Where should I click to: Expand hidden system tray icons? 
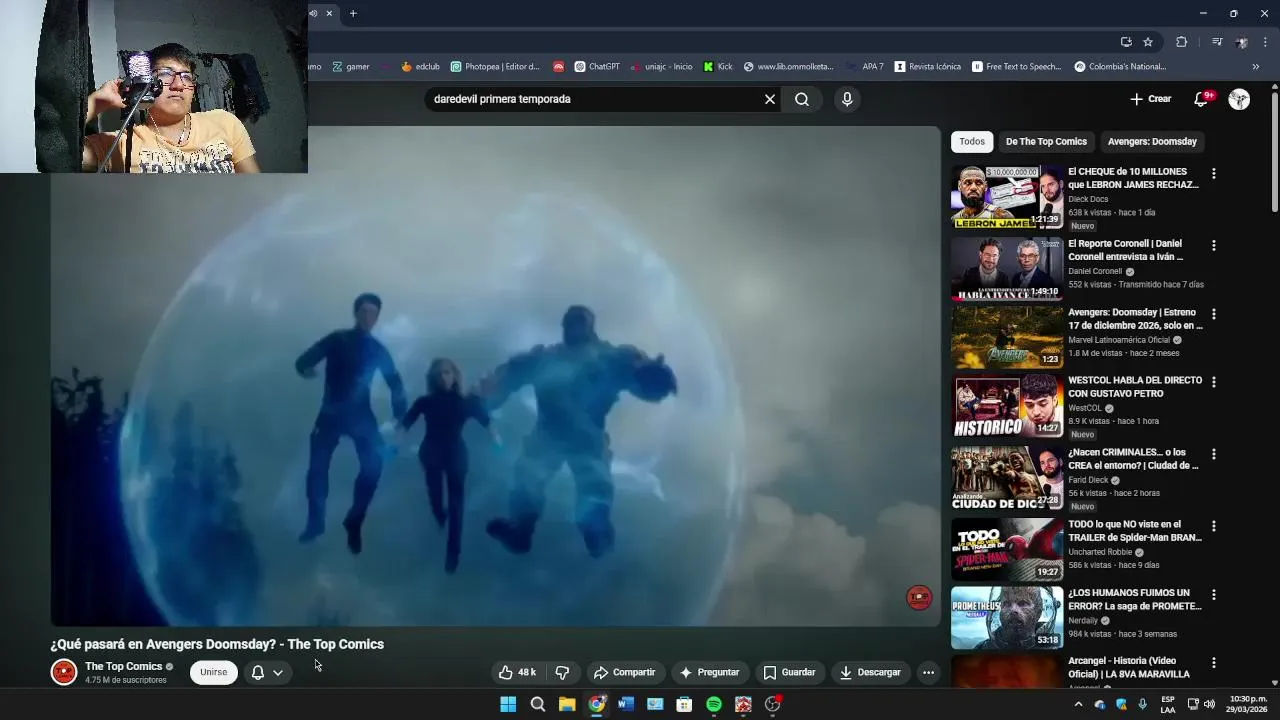point(1078,704)
